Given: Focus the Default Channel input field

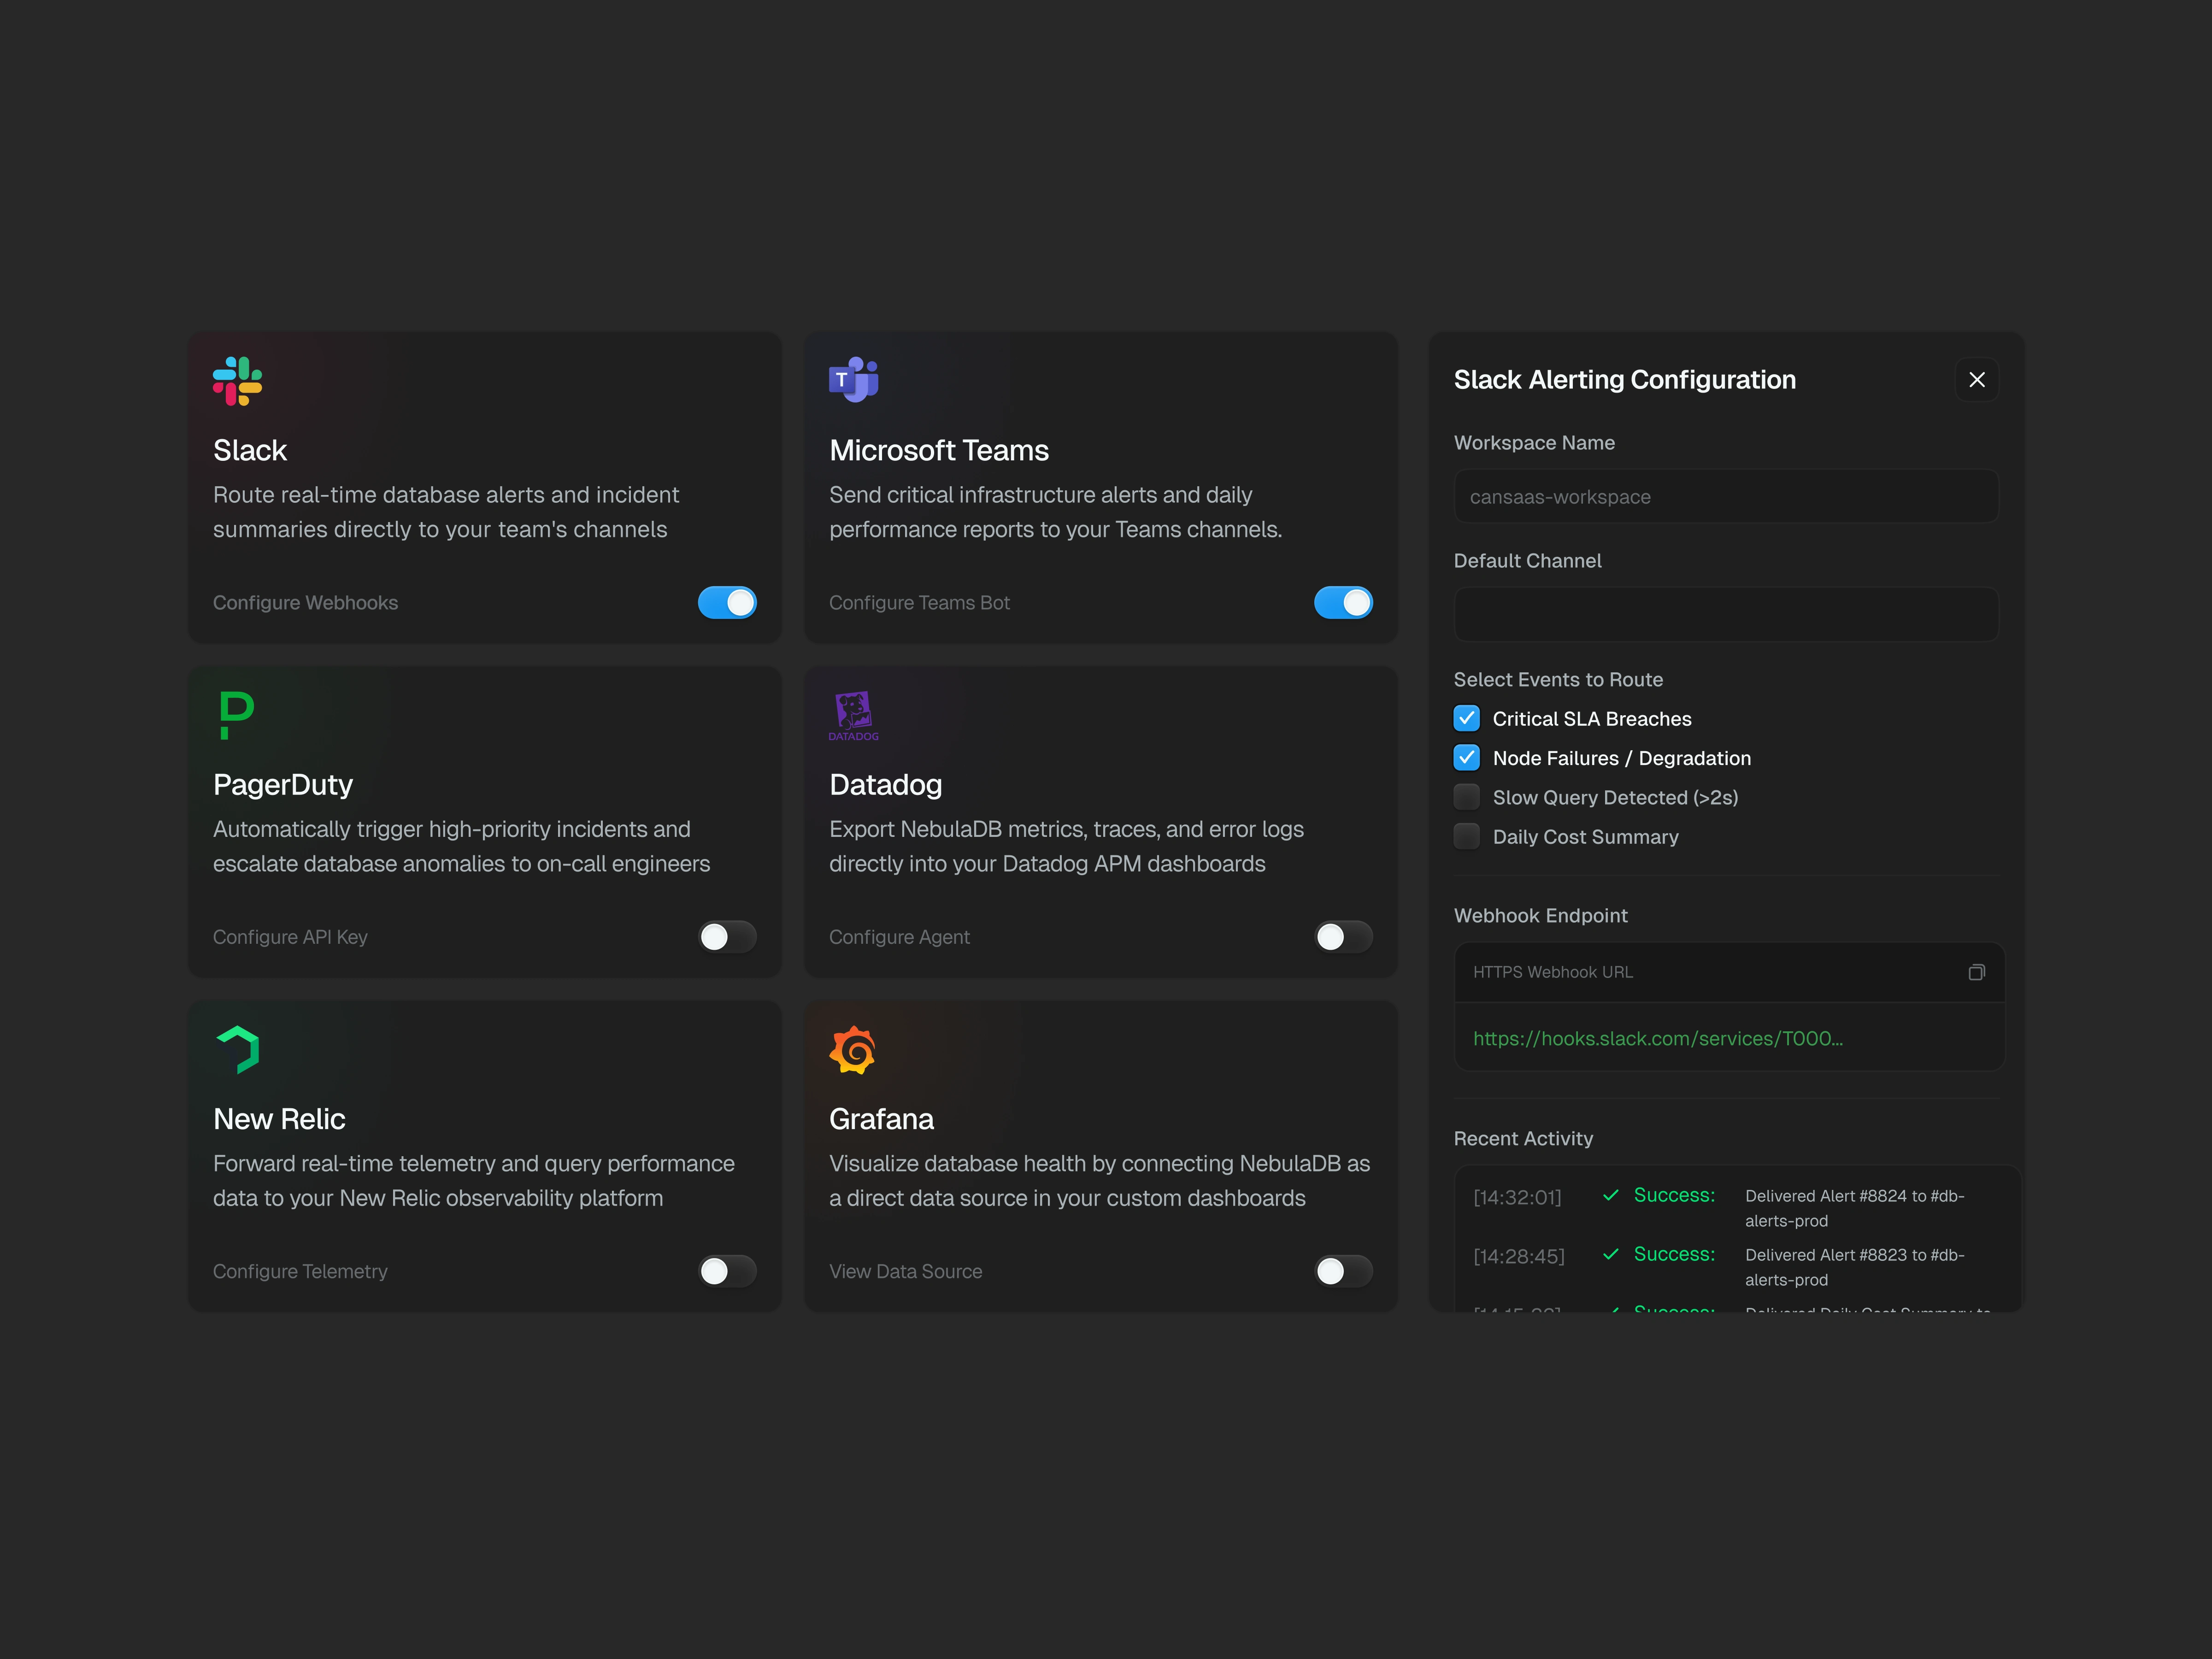Looking at the screenshot, I should tap(1725, 614).
